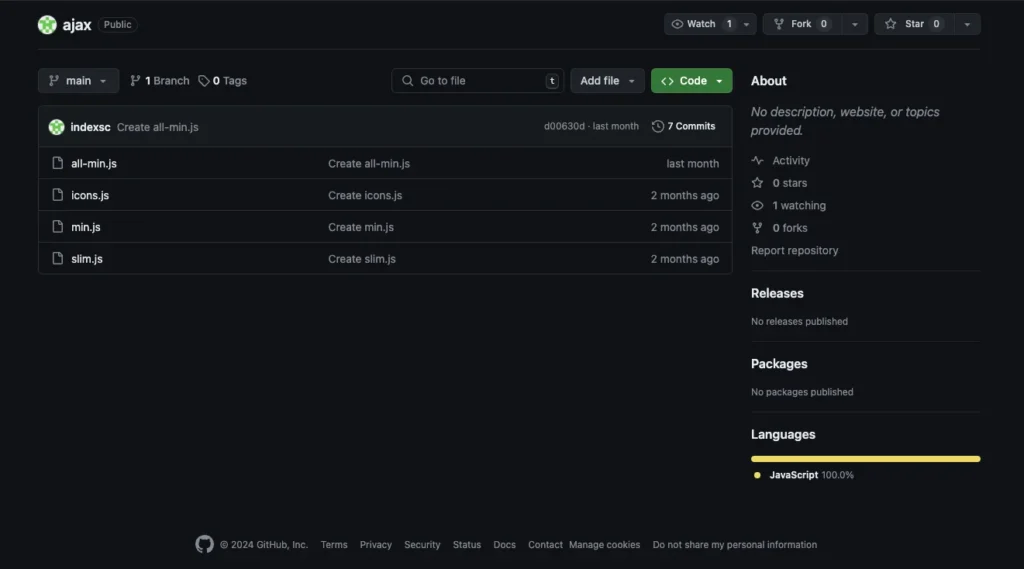Click the yellow JavaScript language bar
Viewport: 1024px width, 569px height.
pos(865,459)
